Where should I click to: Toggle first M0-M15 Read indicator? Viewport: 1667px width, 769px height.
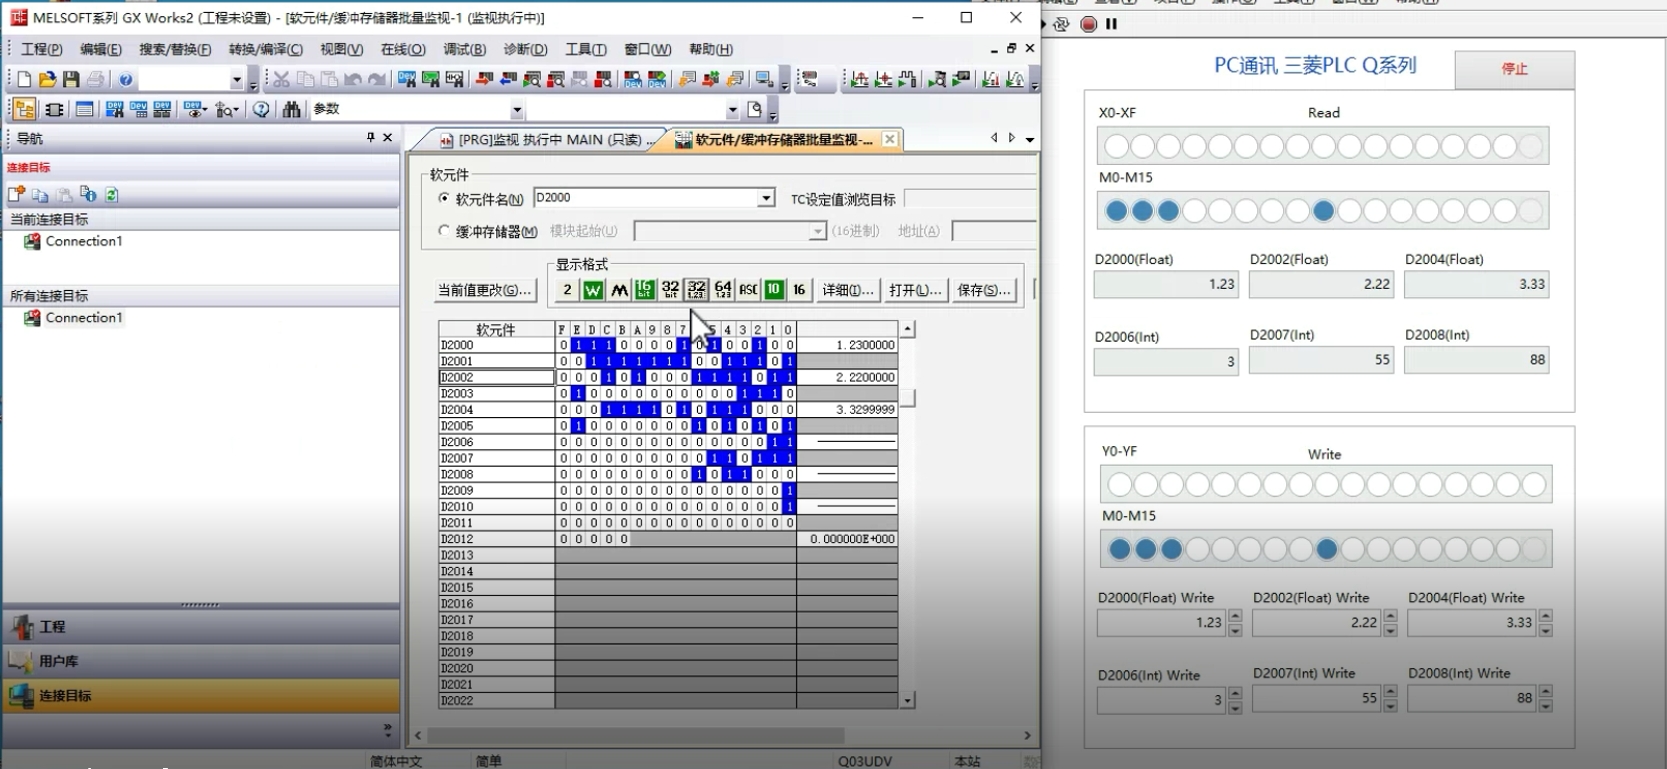coord(1116,211)
